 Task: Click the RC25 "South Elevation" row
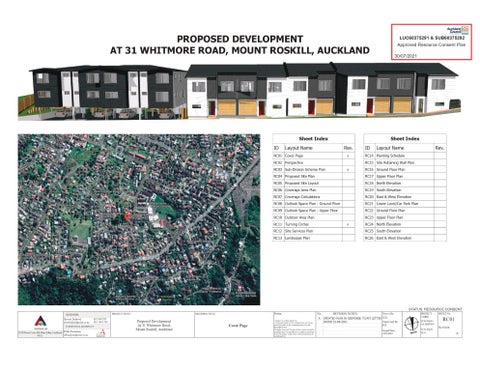click(405, 231)
